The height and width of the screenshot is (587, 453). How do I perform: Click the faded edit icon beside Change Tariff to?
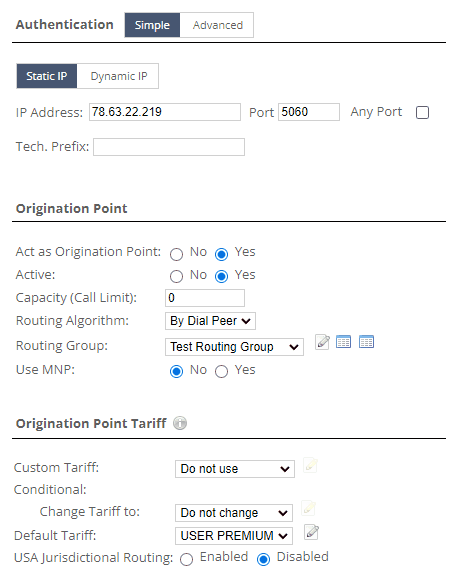pyautogui.click(x=308, y=508)
